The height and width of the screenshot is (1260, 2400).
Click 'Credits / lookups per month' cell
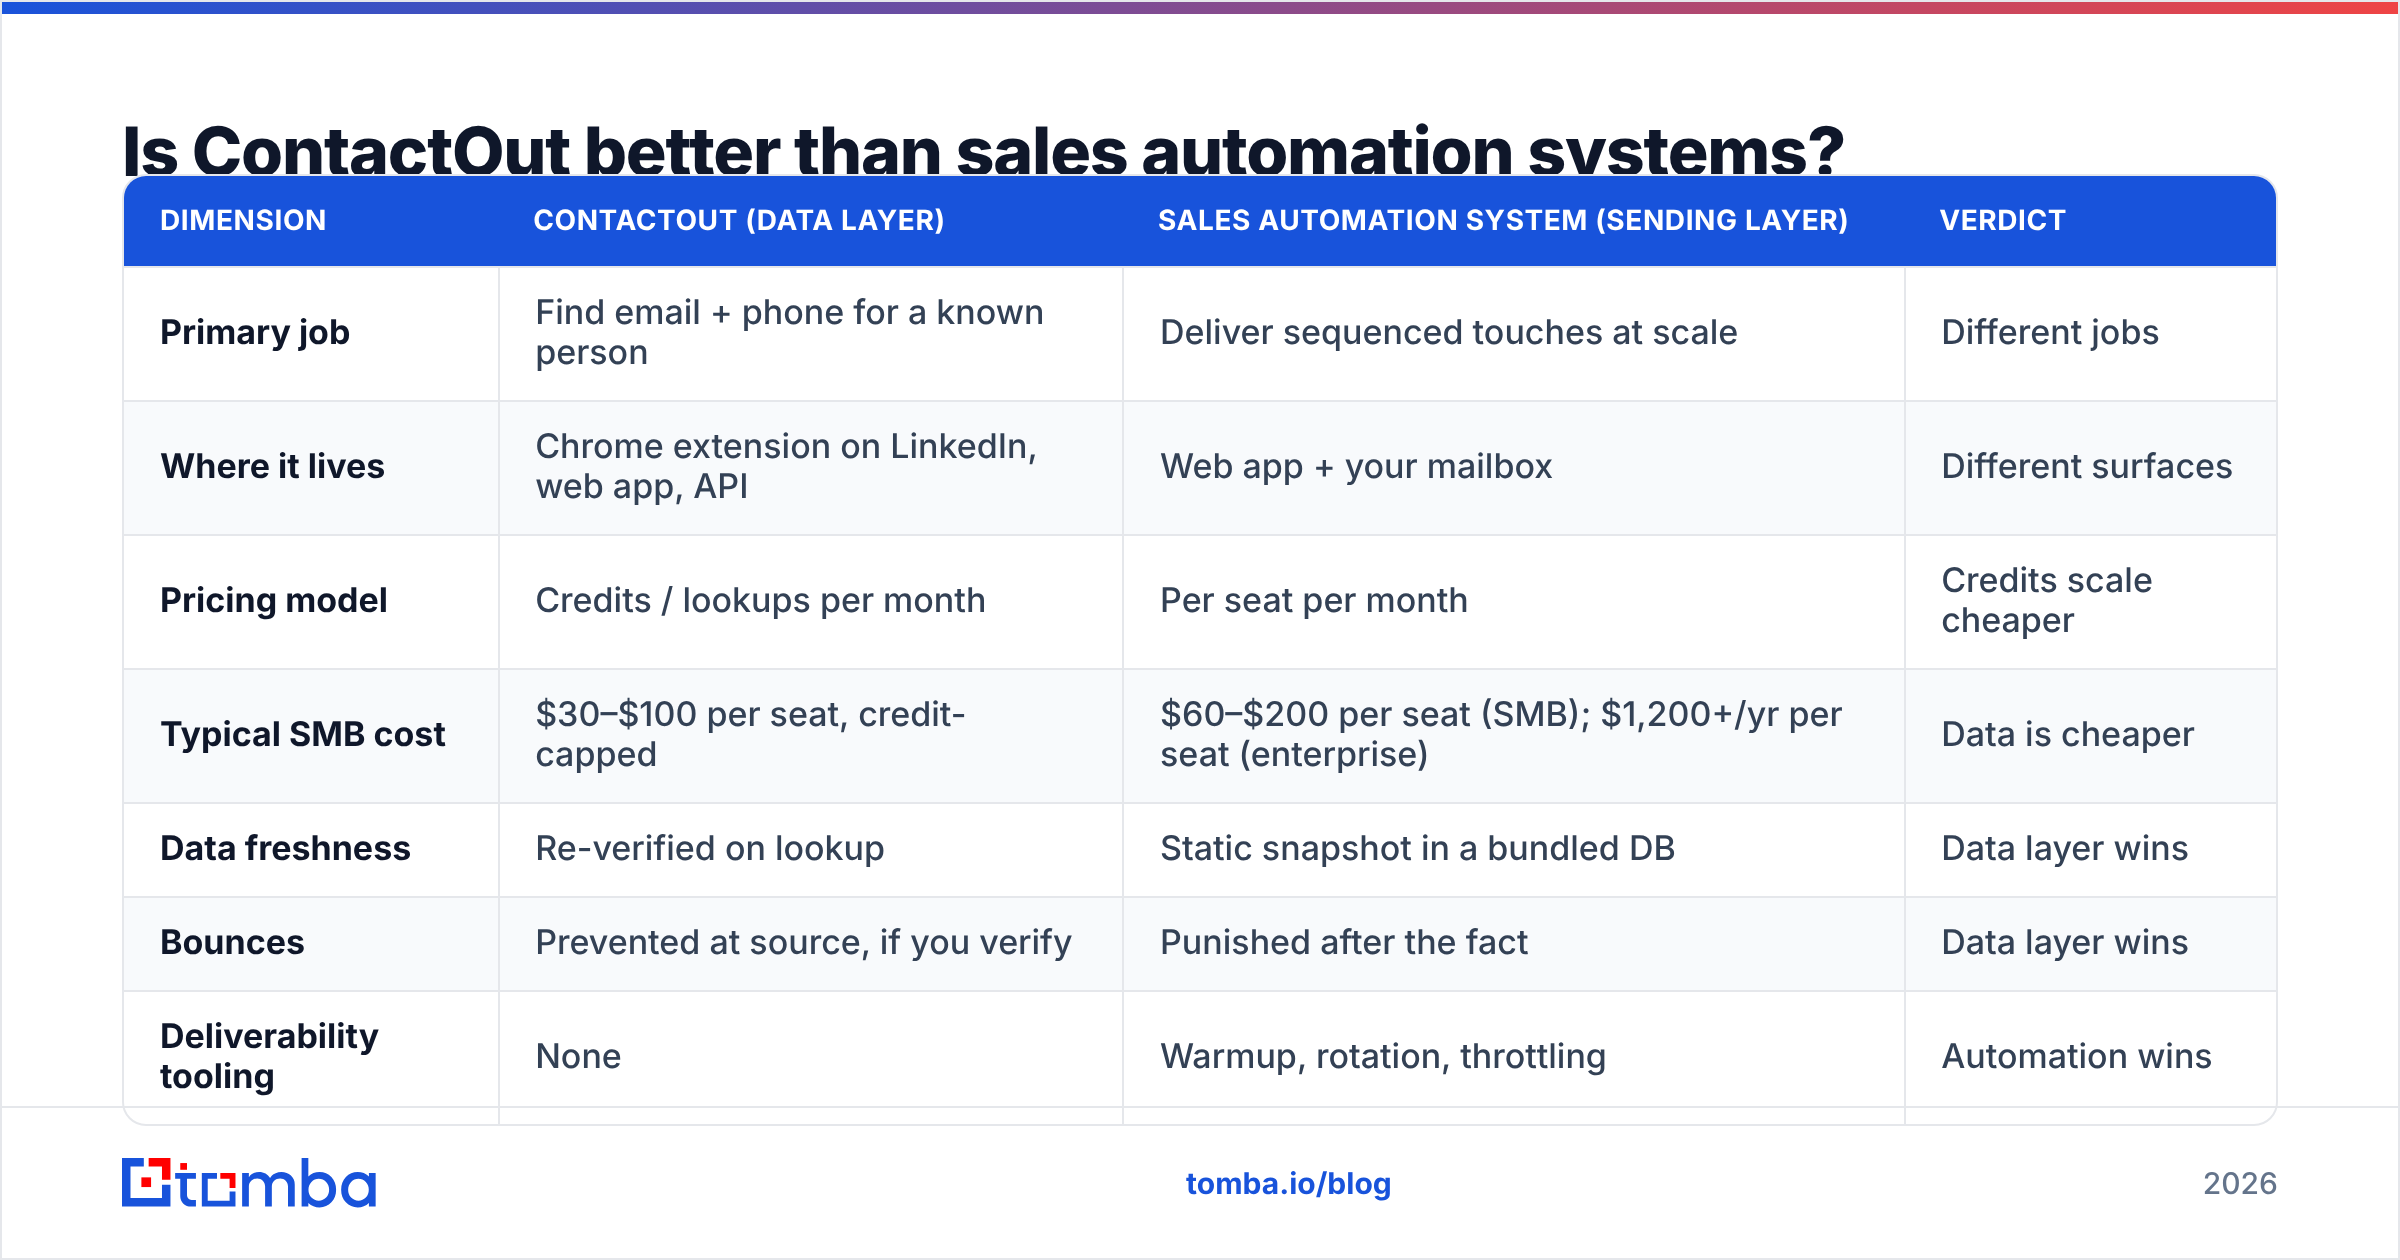(760, 601)
